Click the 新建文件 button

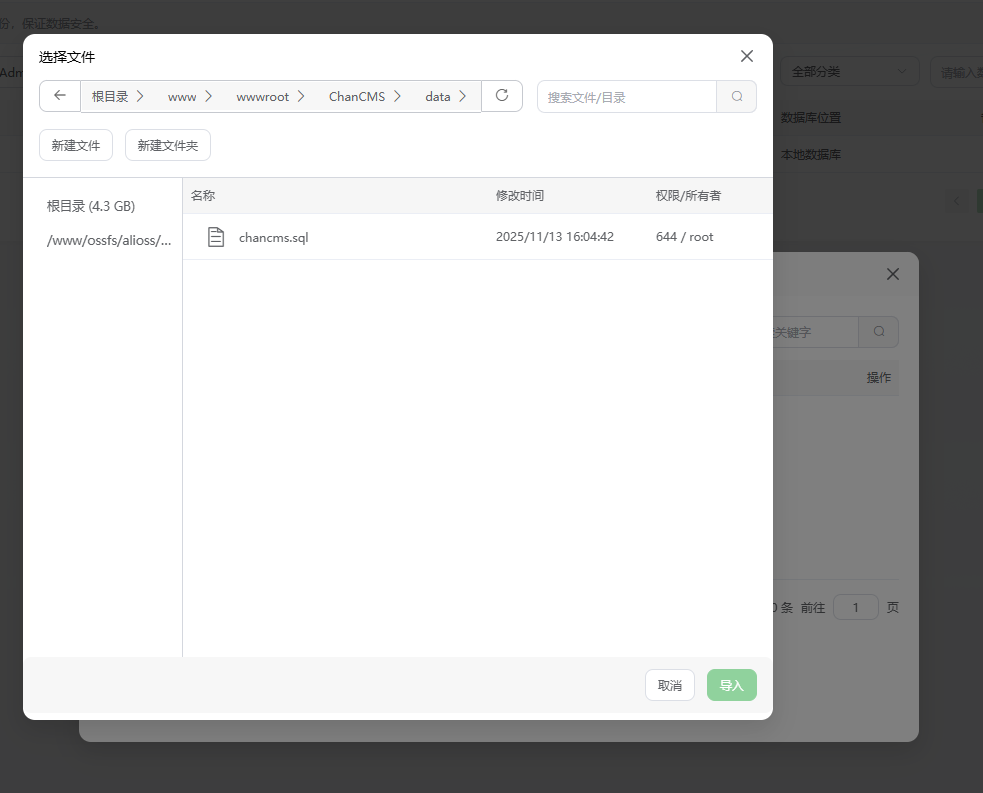coord(76,145)
